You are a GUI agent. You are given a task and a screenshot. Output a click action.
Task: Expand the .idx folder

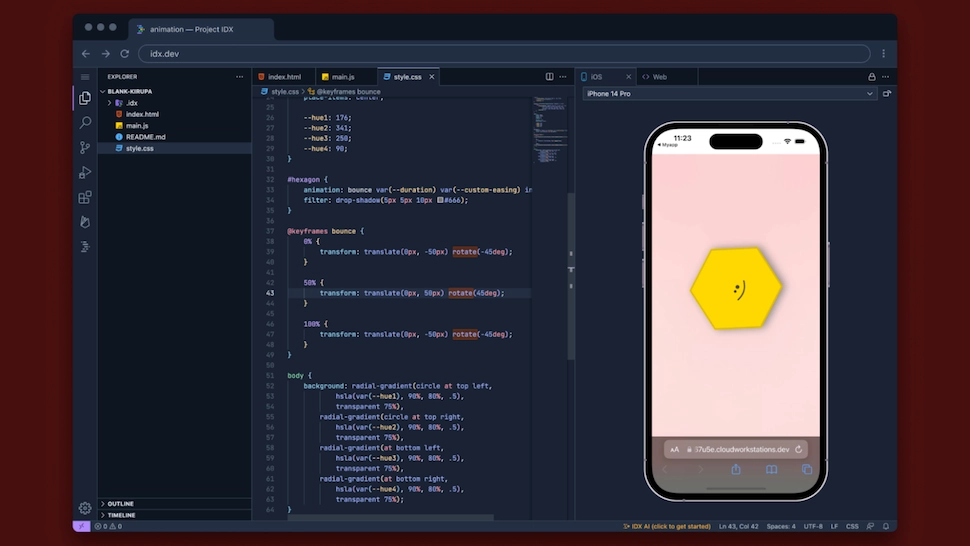click(x=109, y=103)
